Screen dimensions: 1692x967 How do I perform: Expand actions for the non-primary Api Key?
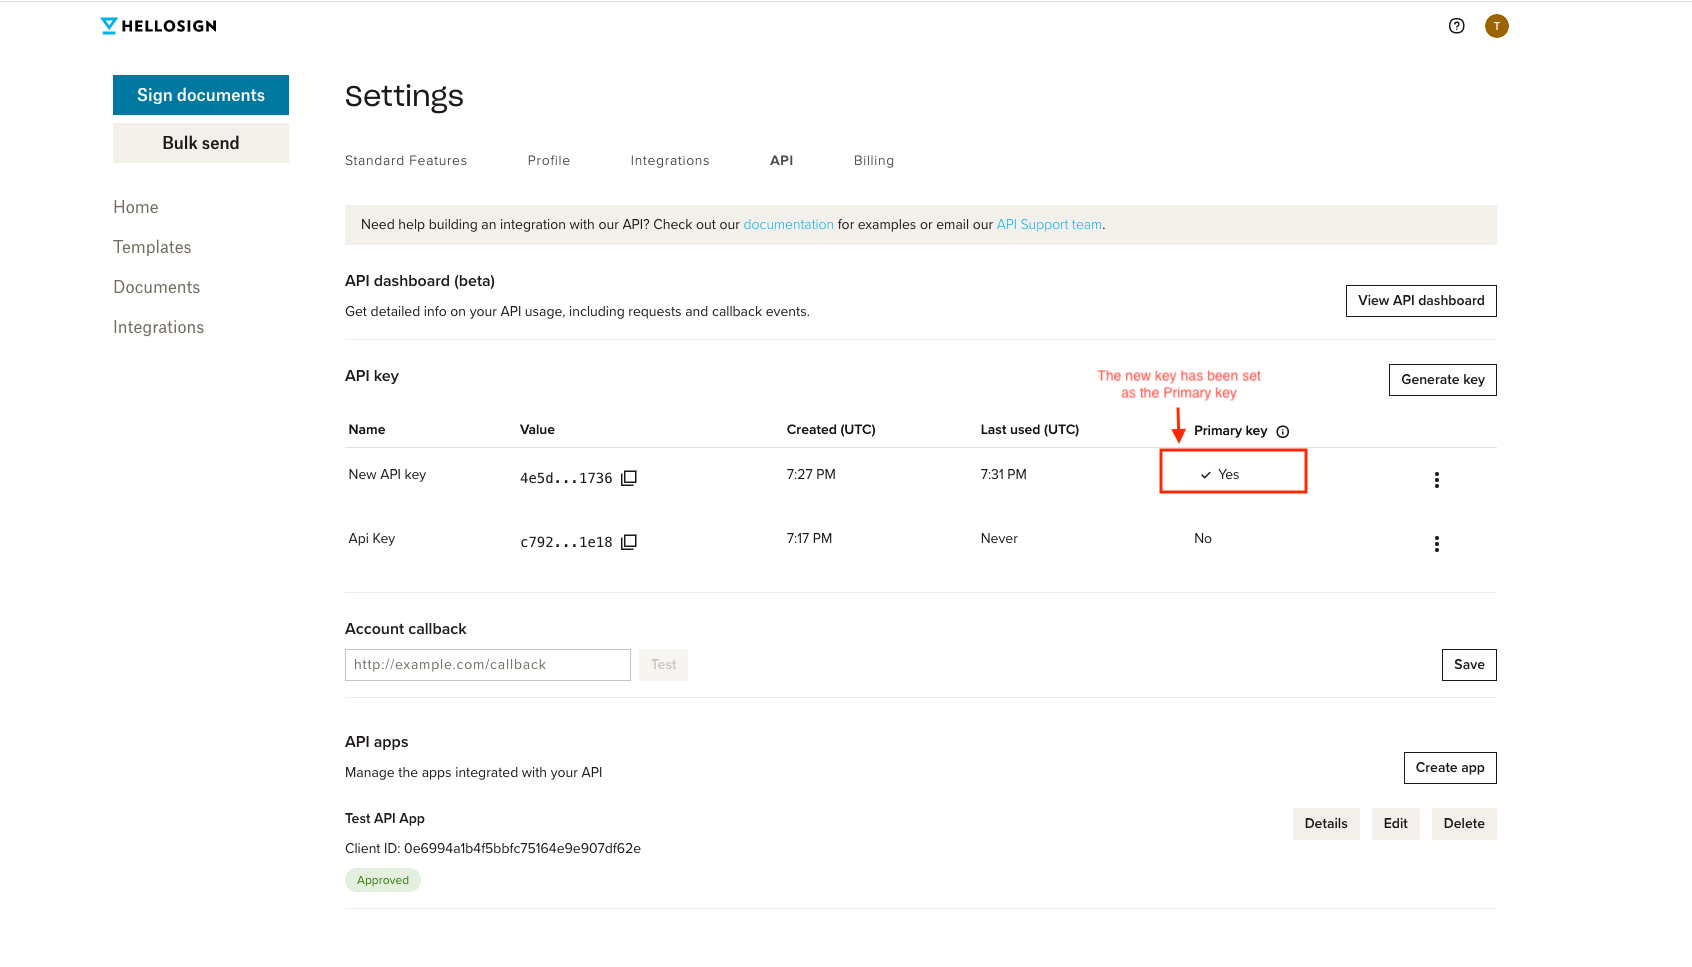pos(1437,543)
